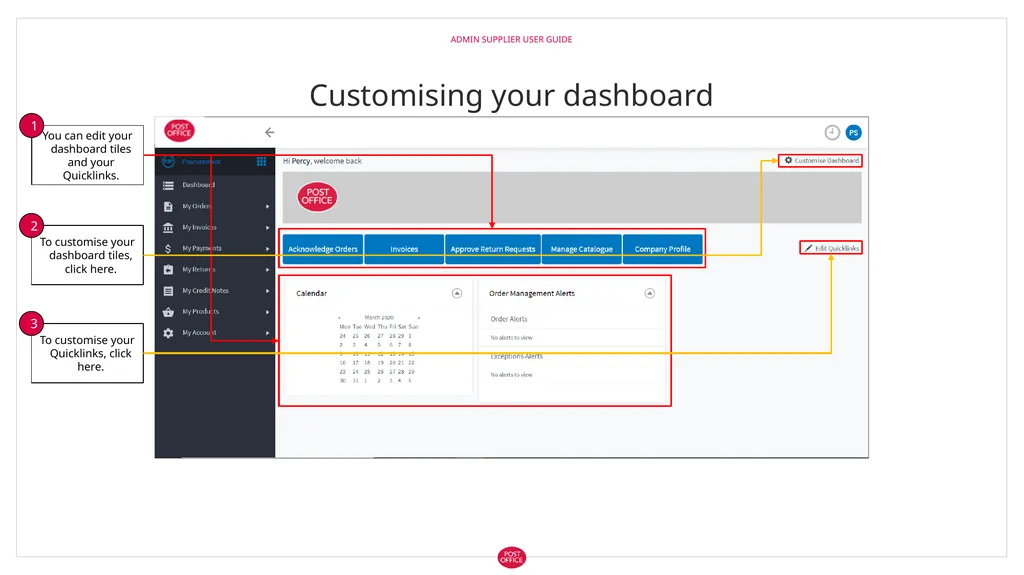Expand the My Credit Notes submenu arrow

pyautogui.click(x=268, y=291)
